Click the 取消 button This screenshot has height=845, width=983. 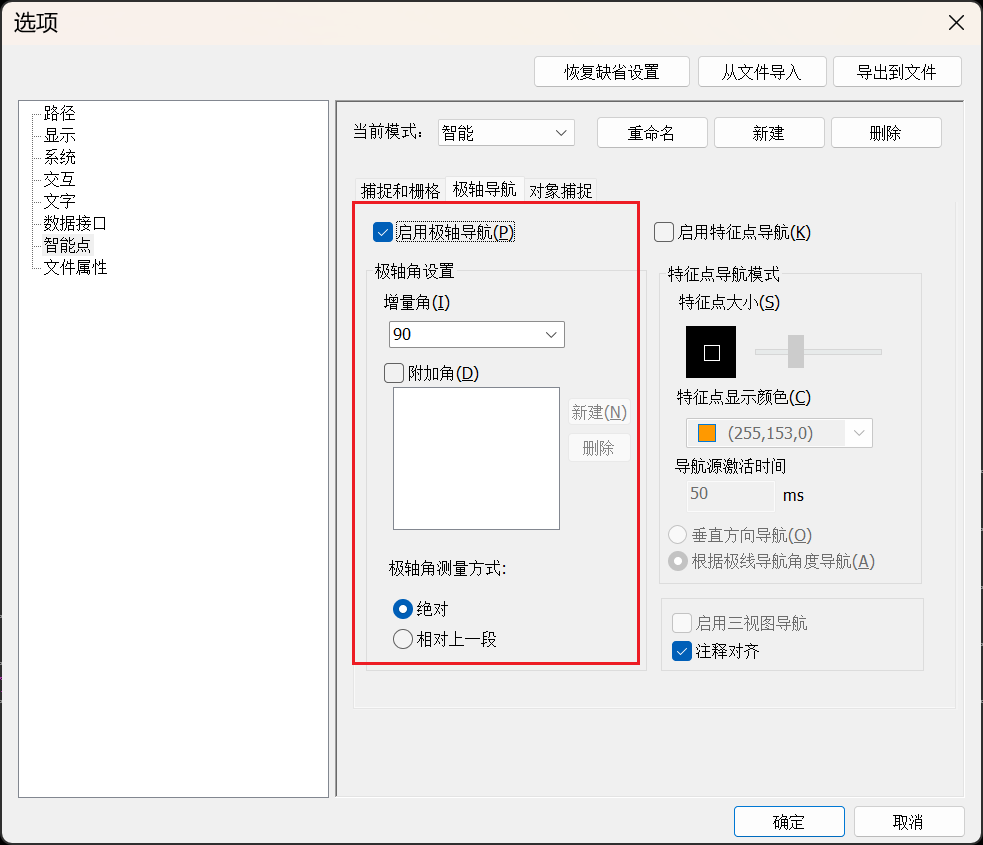point(909,822)
